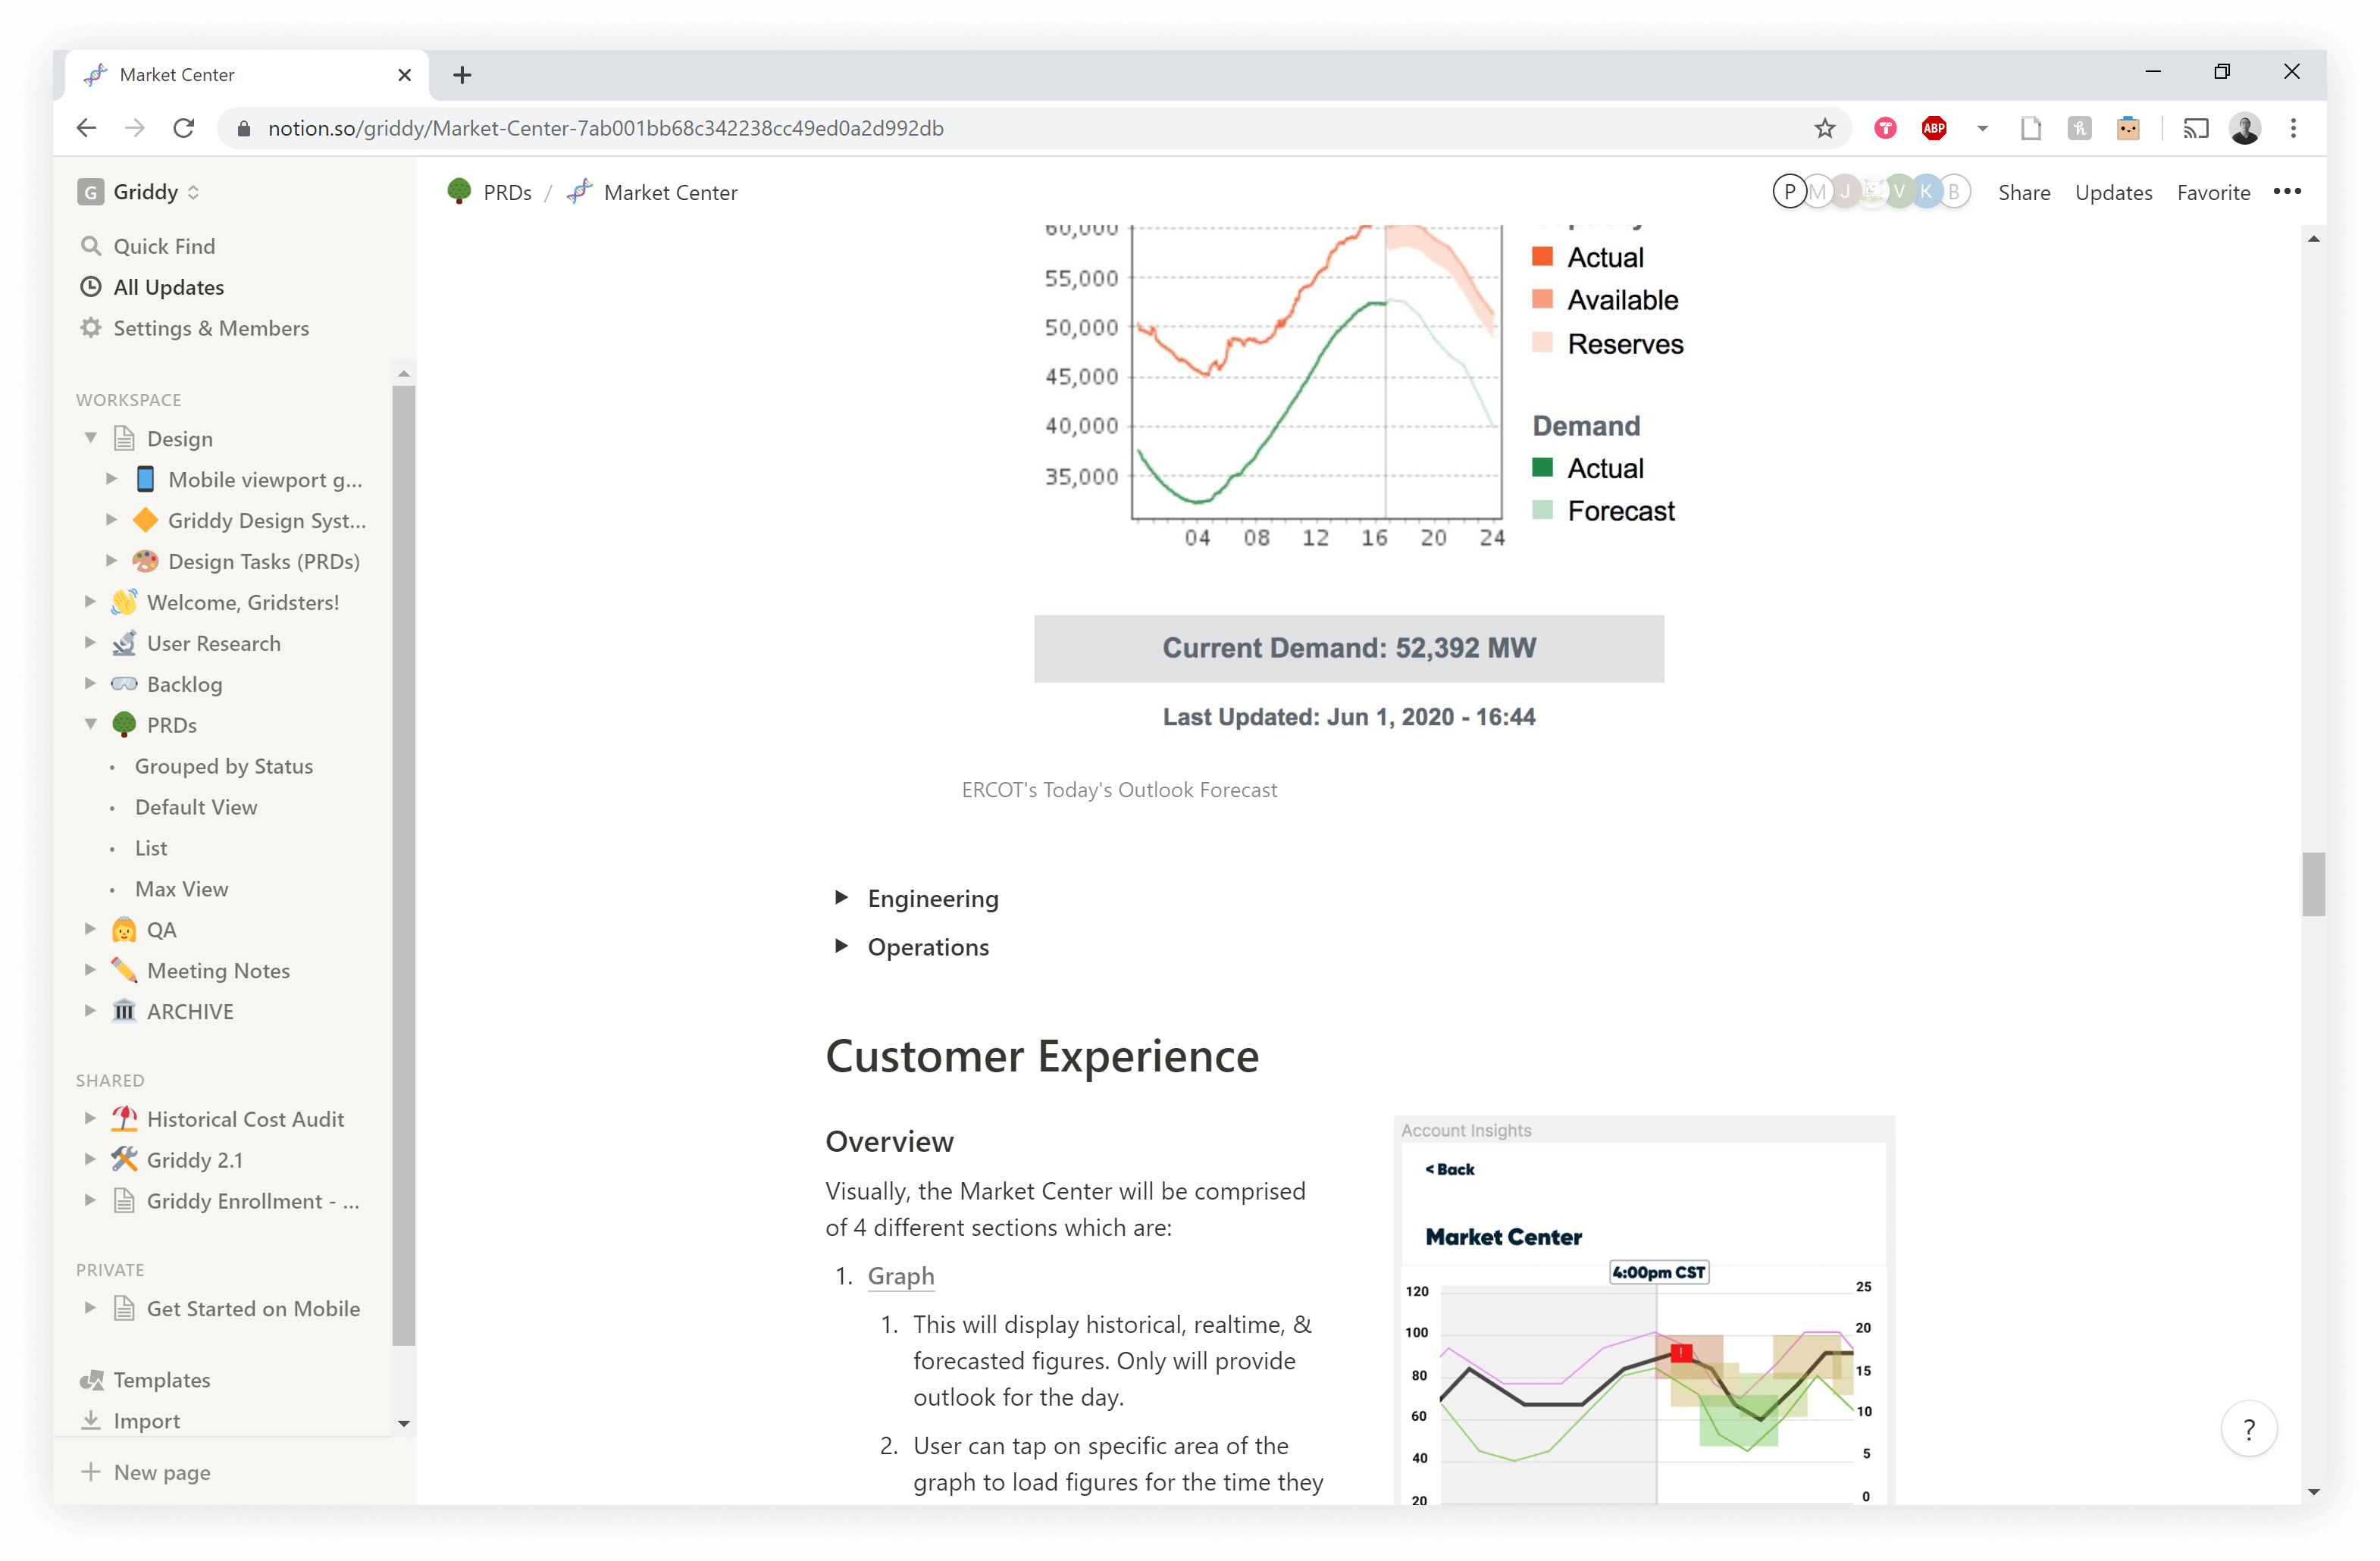Open the cast media icon
This screenshot has height=1561, width=2380.
point(2195,128)
